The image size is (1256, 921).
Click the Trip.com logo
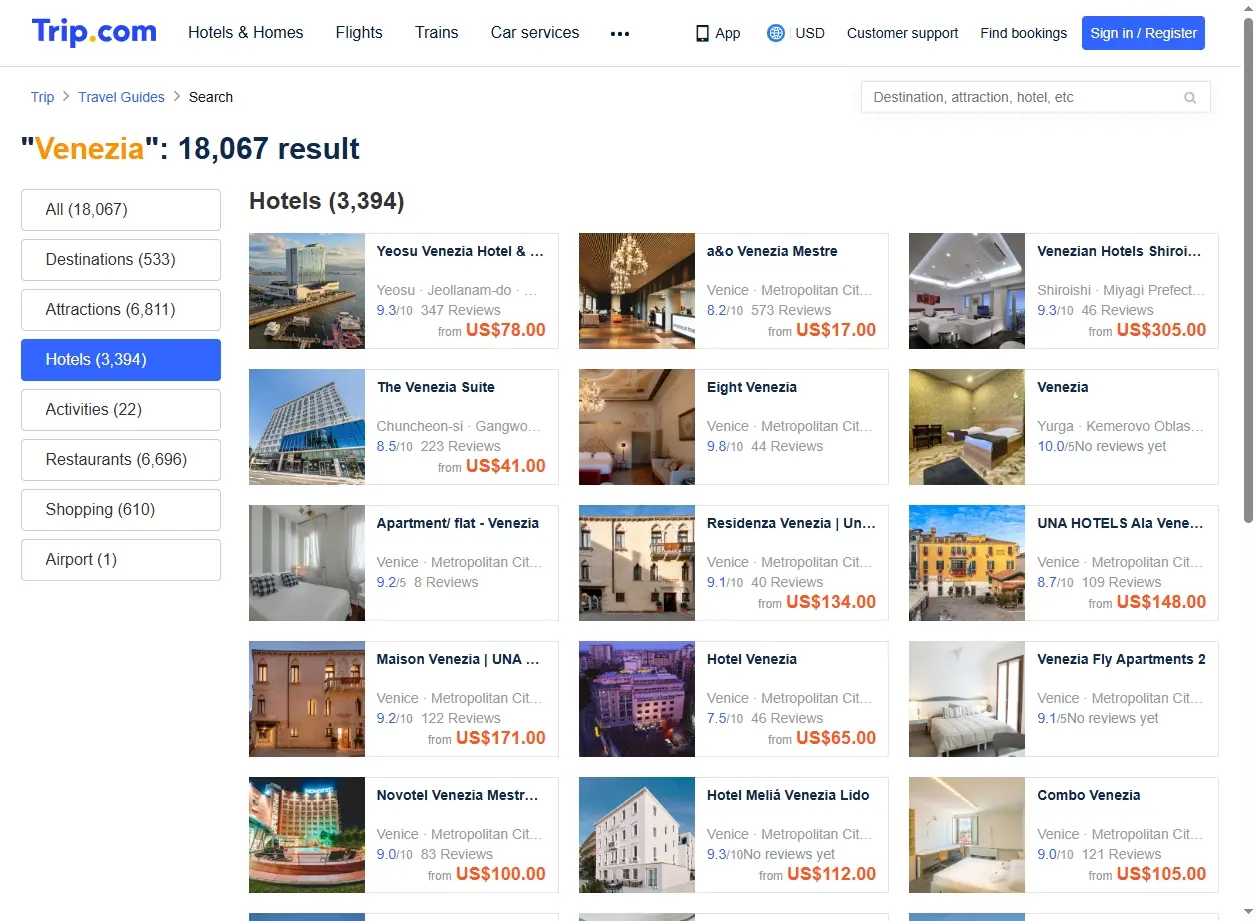(94, 32)
